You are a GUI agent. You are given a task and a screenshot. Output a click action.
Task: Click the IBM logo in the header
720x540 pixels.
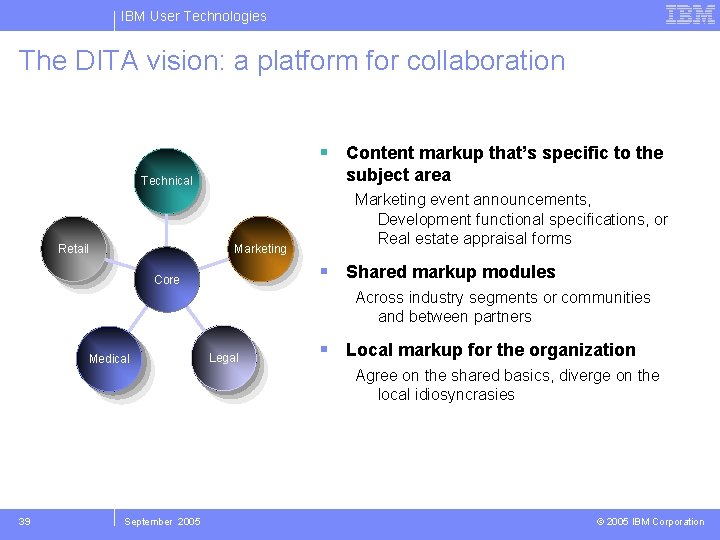coord(690,15)
